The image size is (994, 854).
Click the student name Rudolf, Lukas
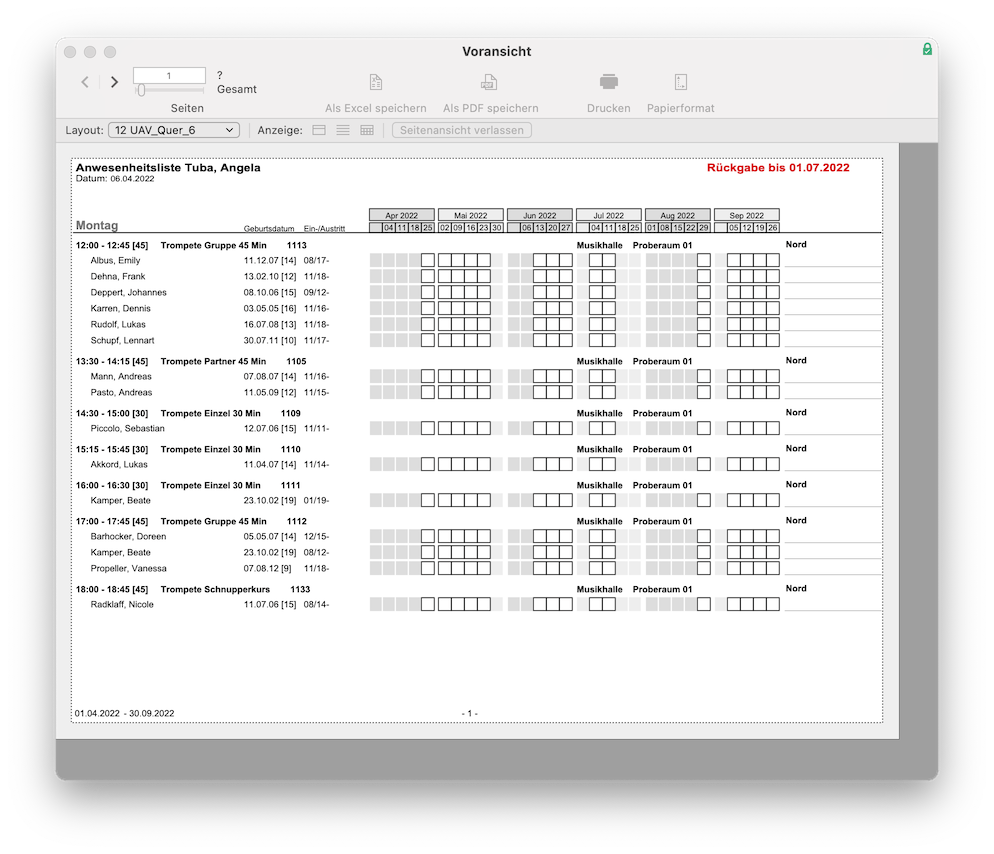coord(118,324)
